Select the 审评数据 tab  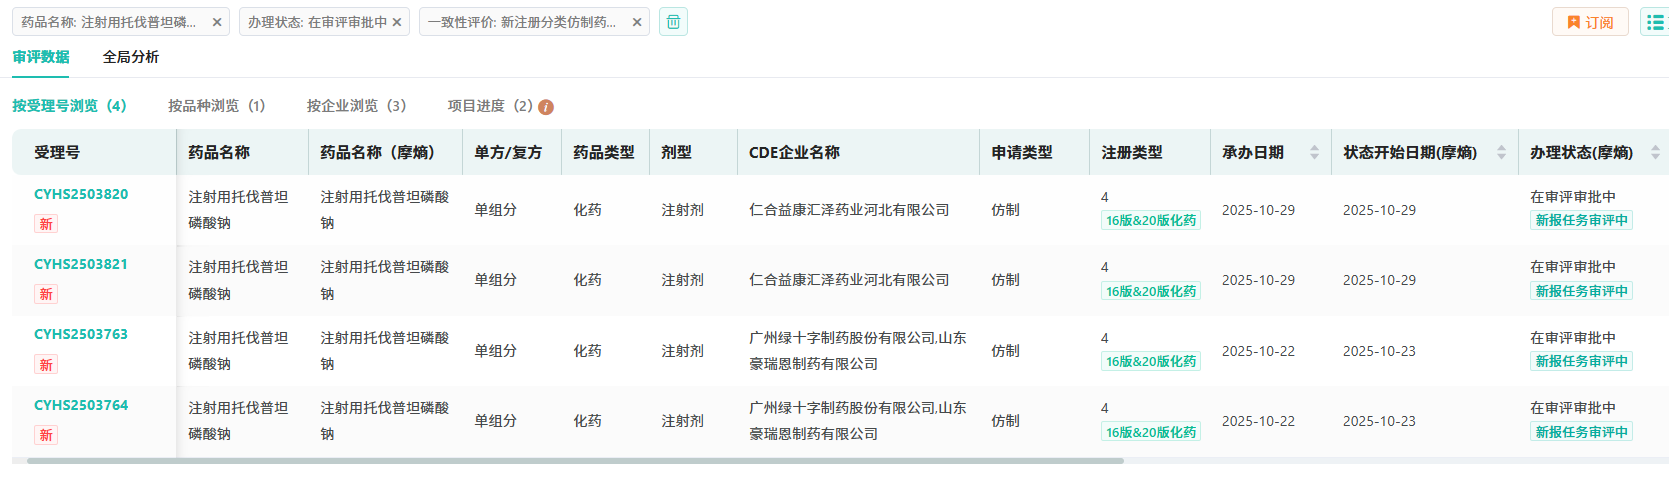pyautogui.click(x=41, y=57)
